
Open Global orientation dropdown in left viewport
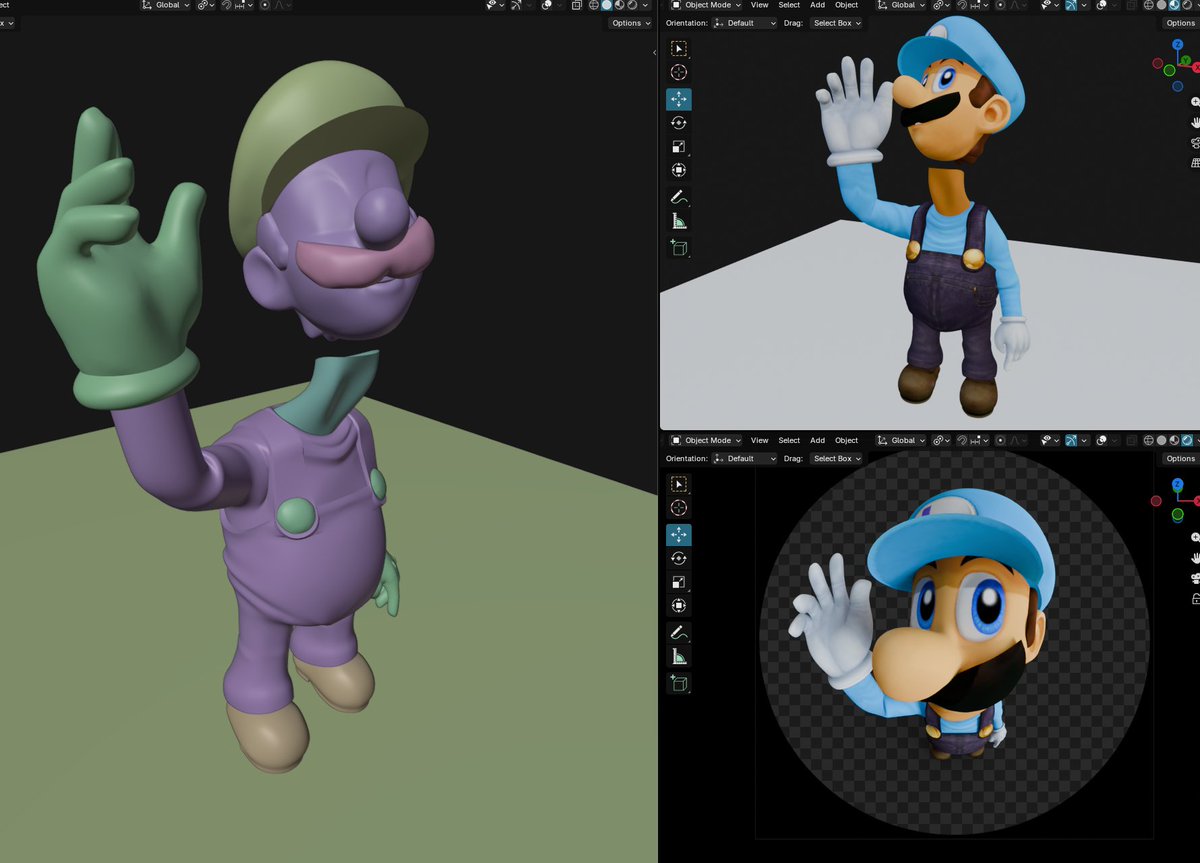tap(166, 5)
